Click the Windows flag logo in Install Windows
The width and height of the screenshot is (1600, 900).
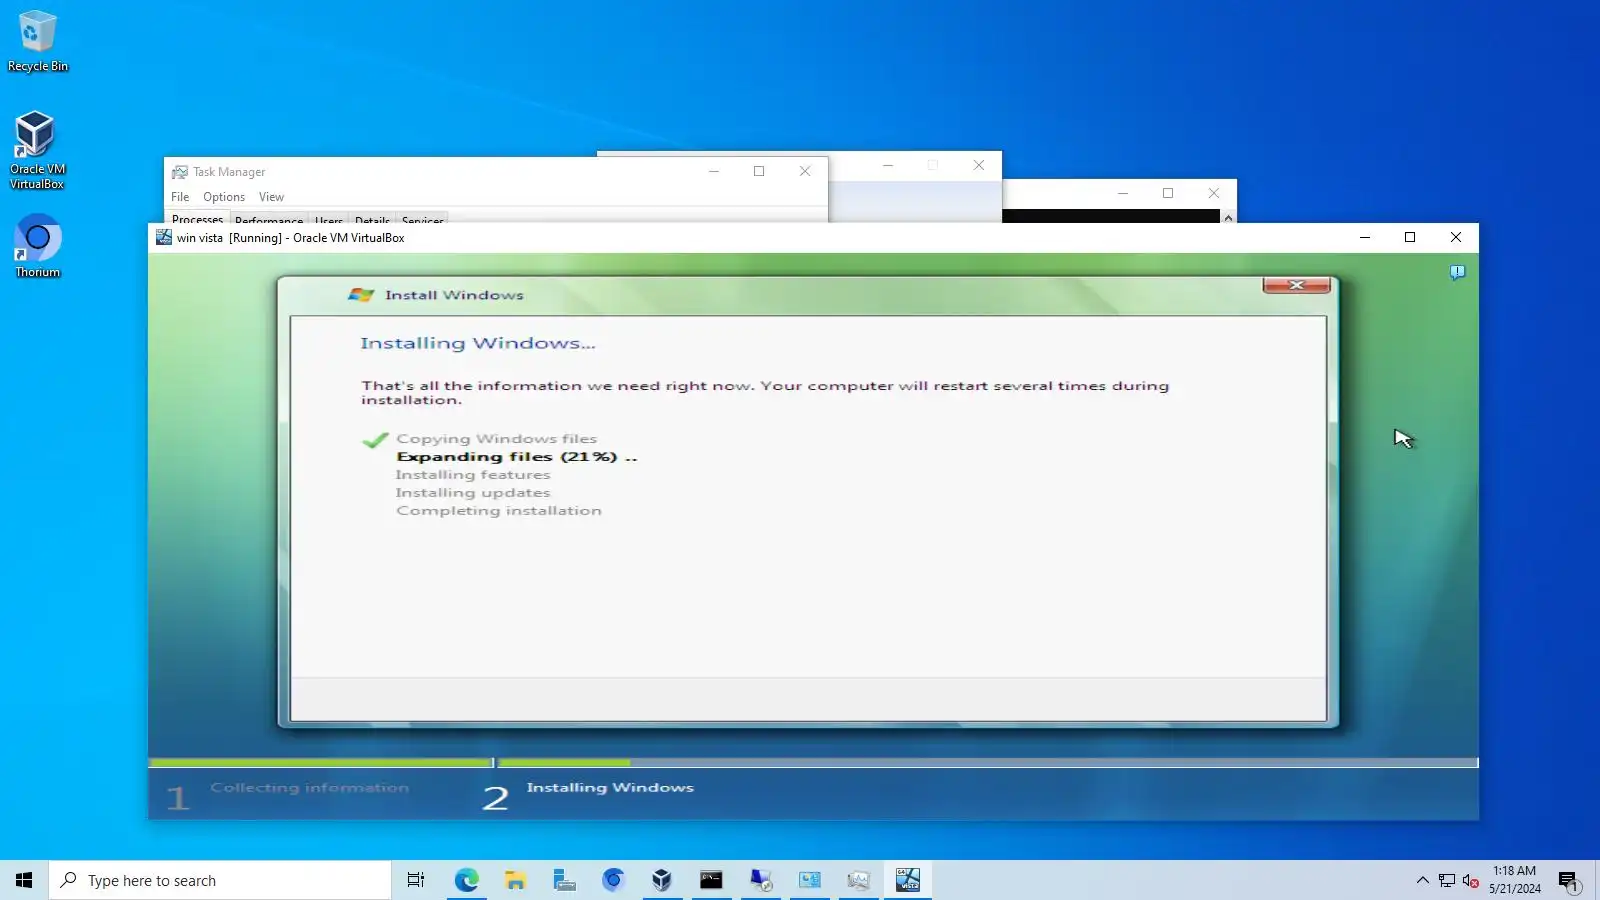(x=361, y=295)
